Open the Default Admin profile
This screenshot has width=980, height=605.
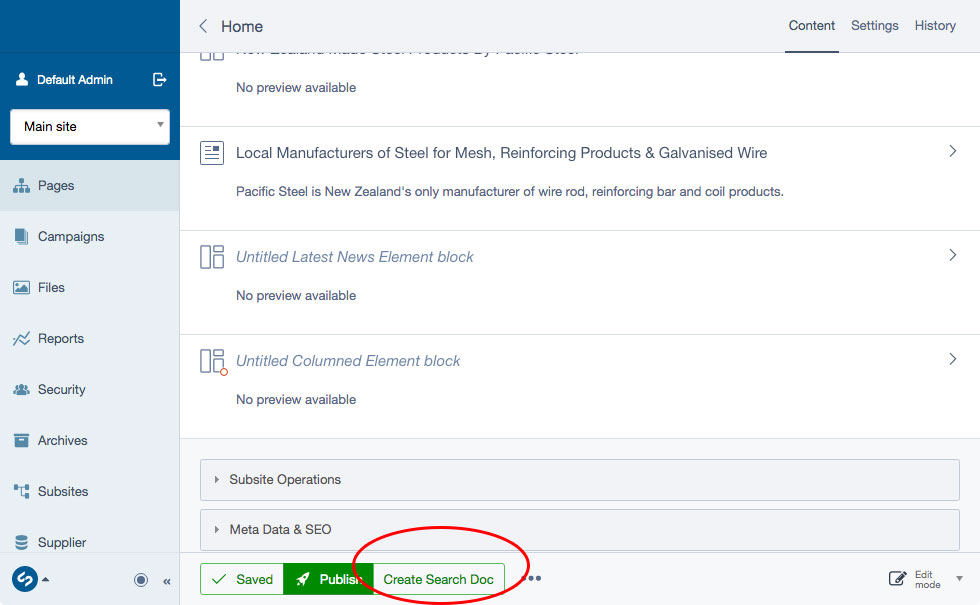65,79
